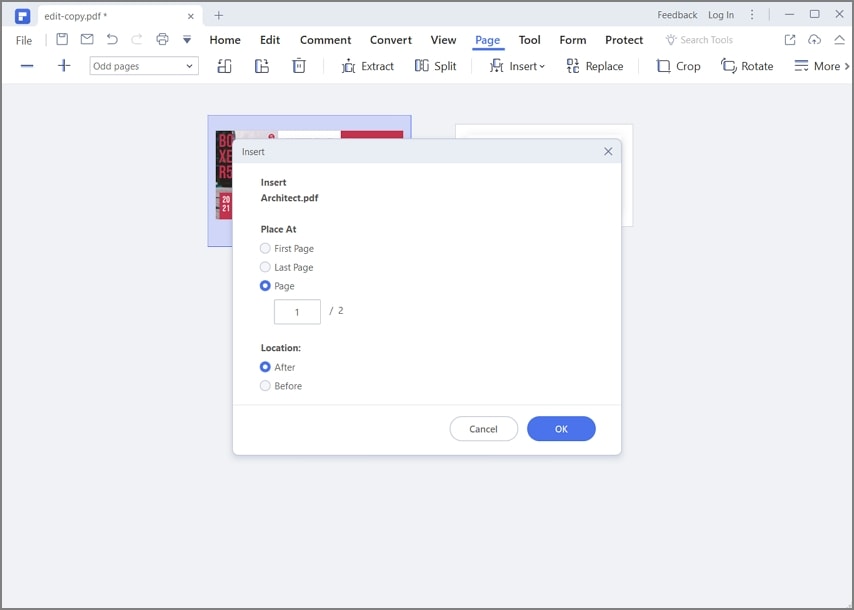Click the email envelope icon
Viewport: 854px width, 610px height.
click(87, 40)
